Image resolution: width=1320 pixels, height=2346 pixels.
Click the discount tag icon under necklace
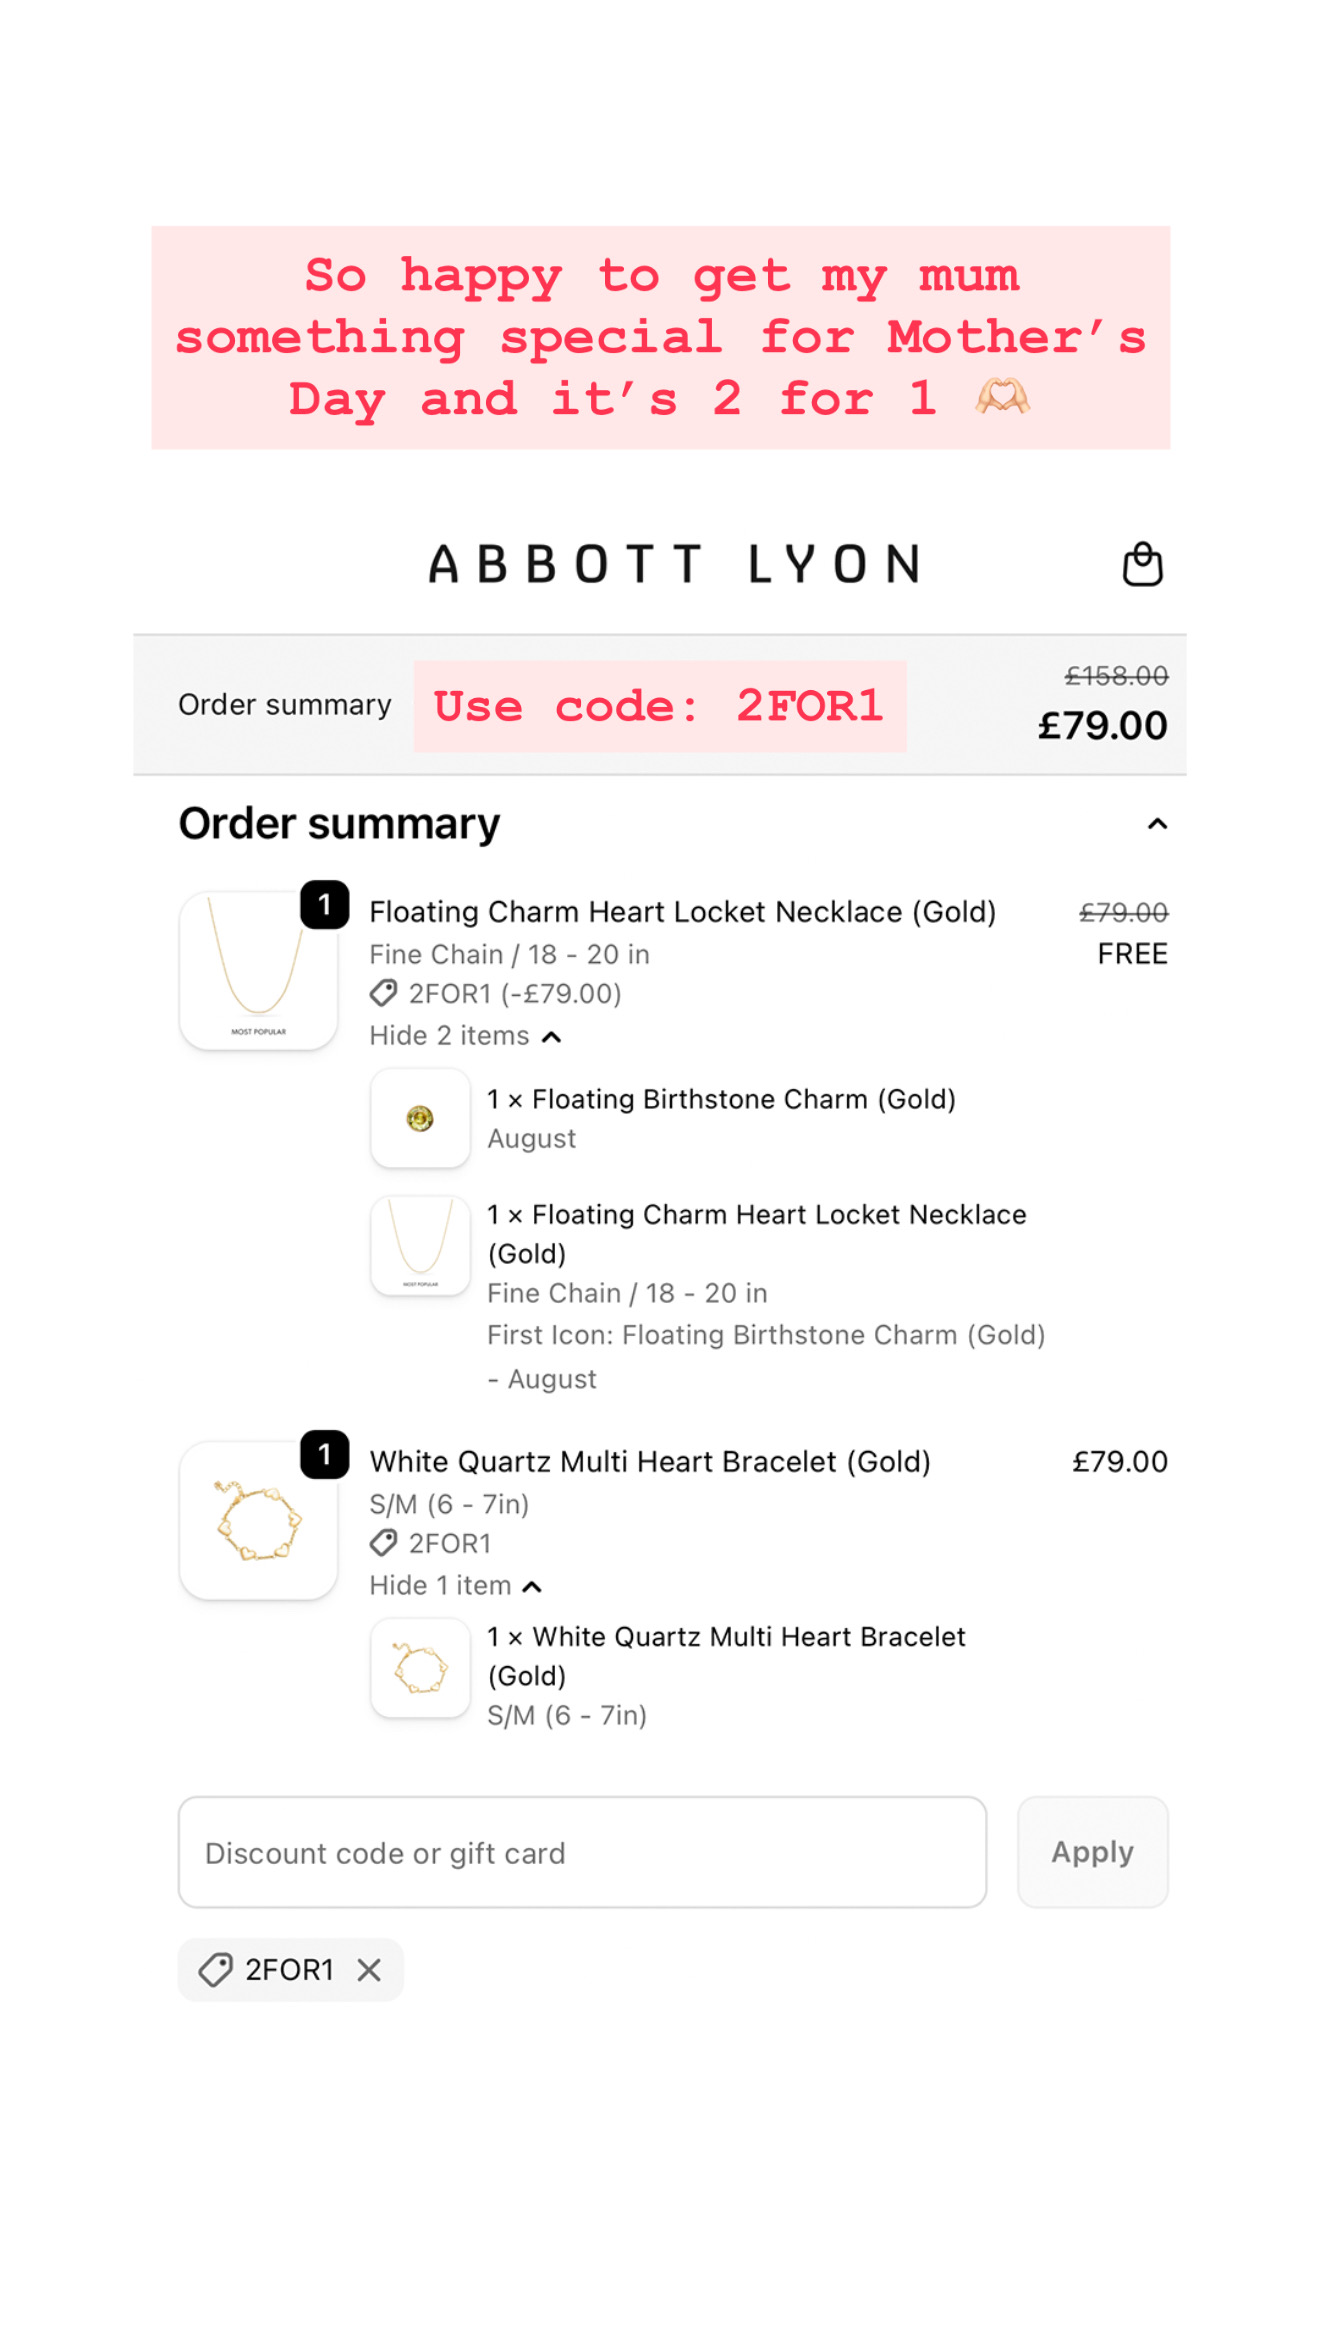tap(383, 993)
